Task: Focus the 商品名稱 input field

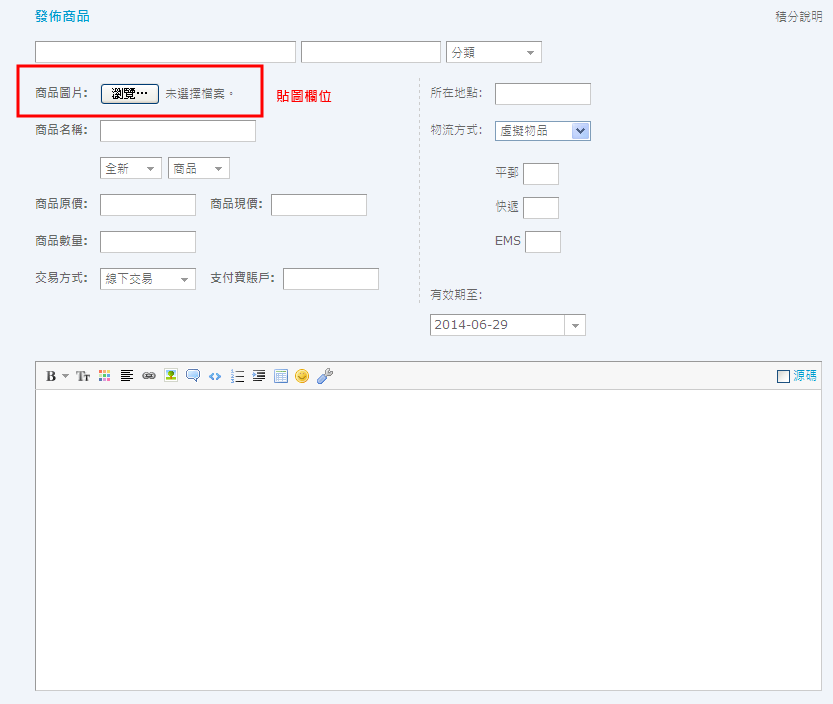Action: [178, 131]
